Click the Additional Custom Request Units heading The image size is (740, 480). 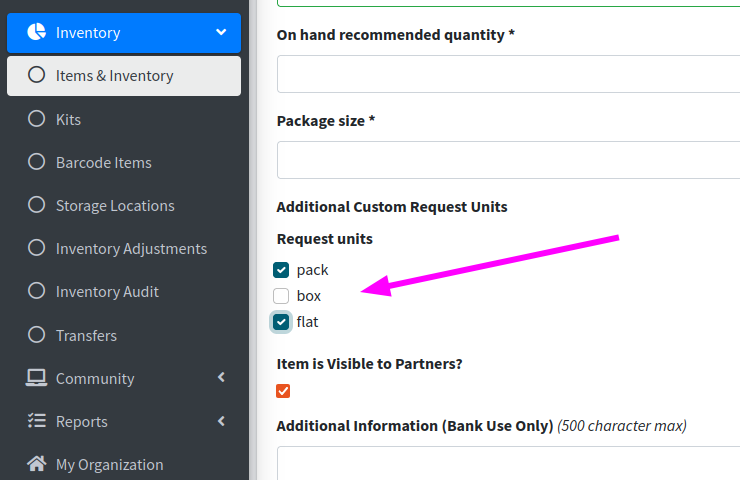392,207
